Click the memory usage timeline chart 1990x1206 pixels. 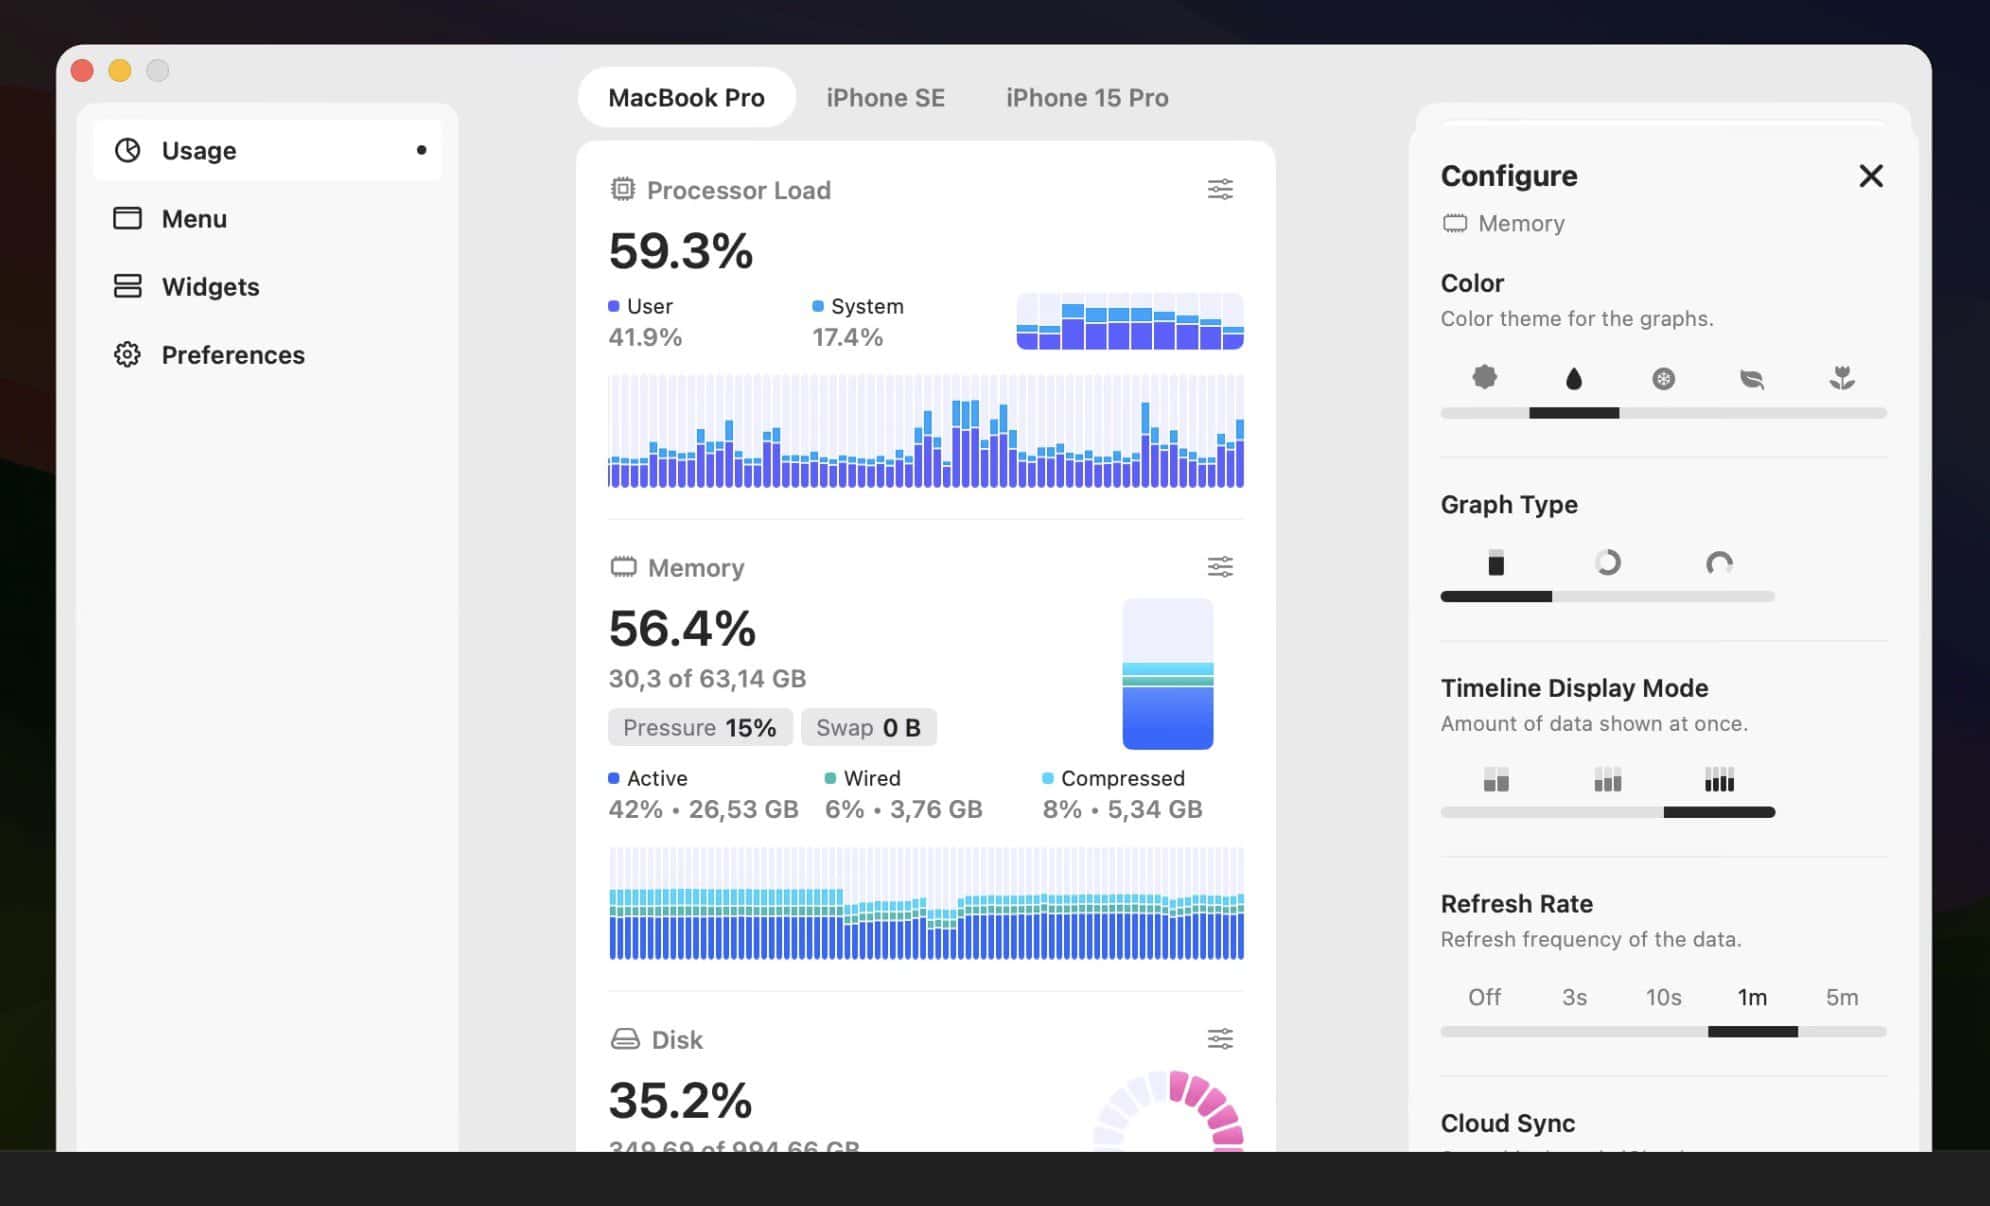tap(926, 903)
